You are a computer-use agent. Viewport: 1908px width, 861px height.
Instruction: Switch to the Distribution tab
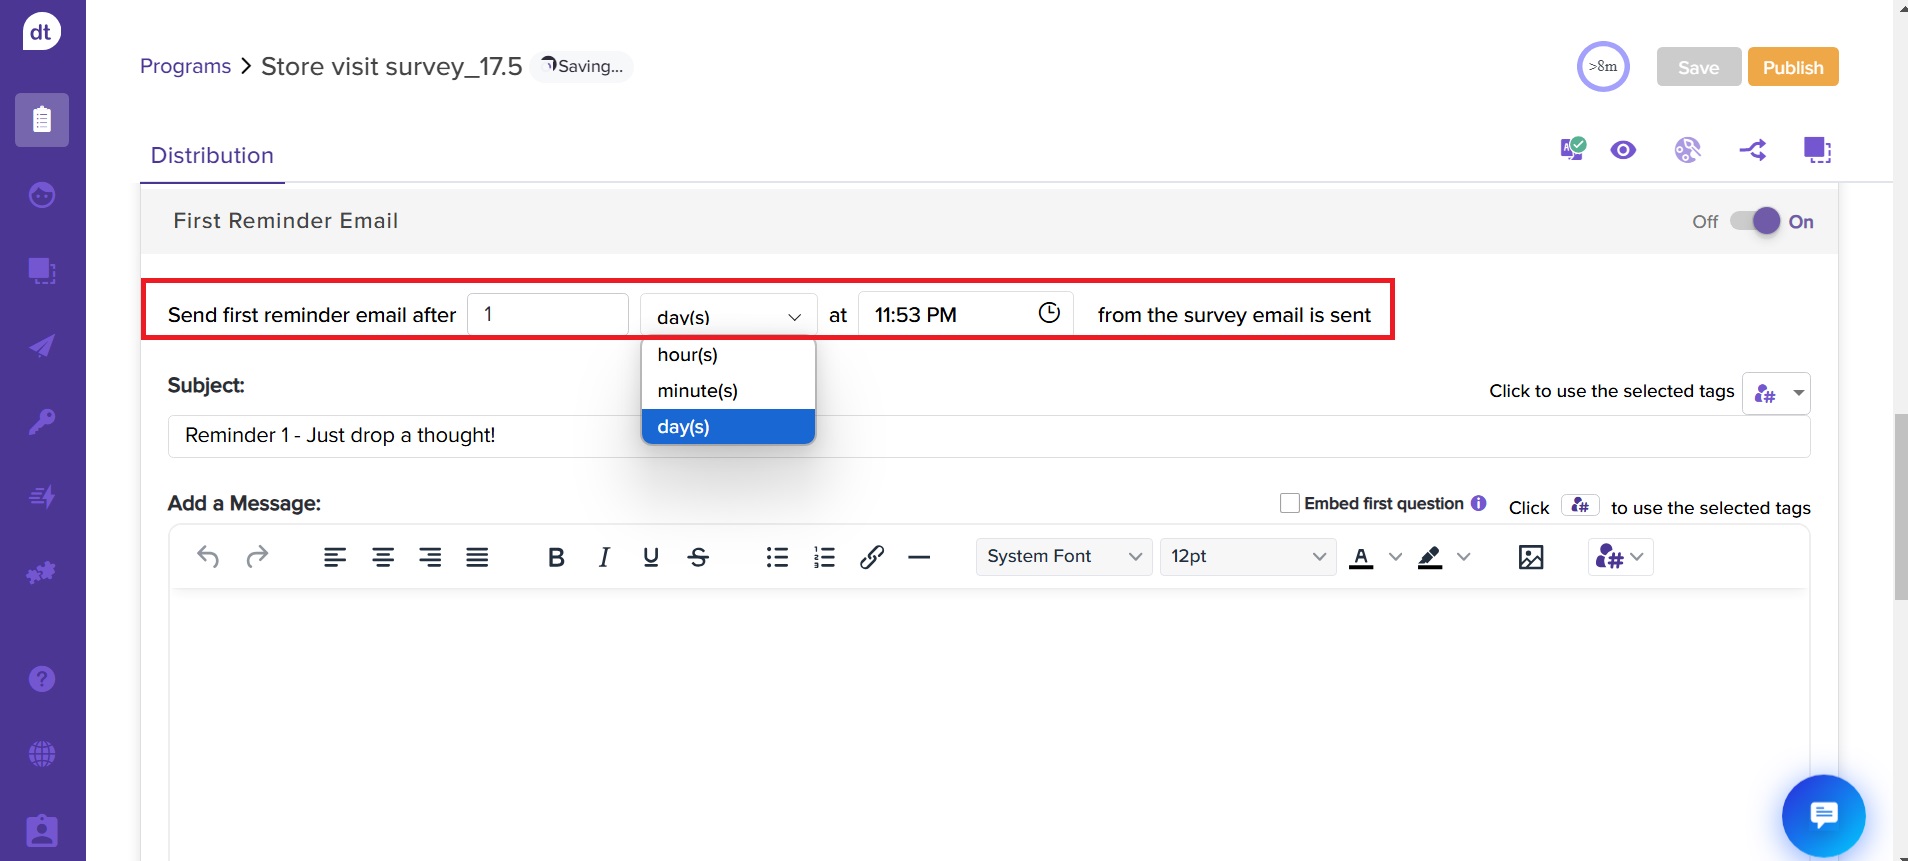[212, 156]
